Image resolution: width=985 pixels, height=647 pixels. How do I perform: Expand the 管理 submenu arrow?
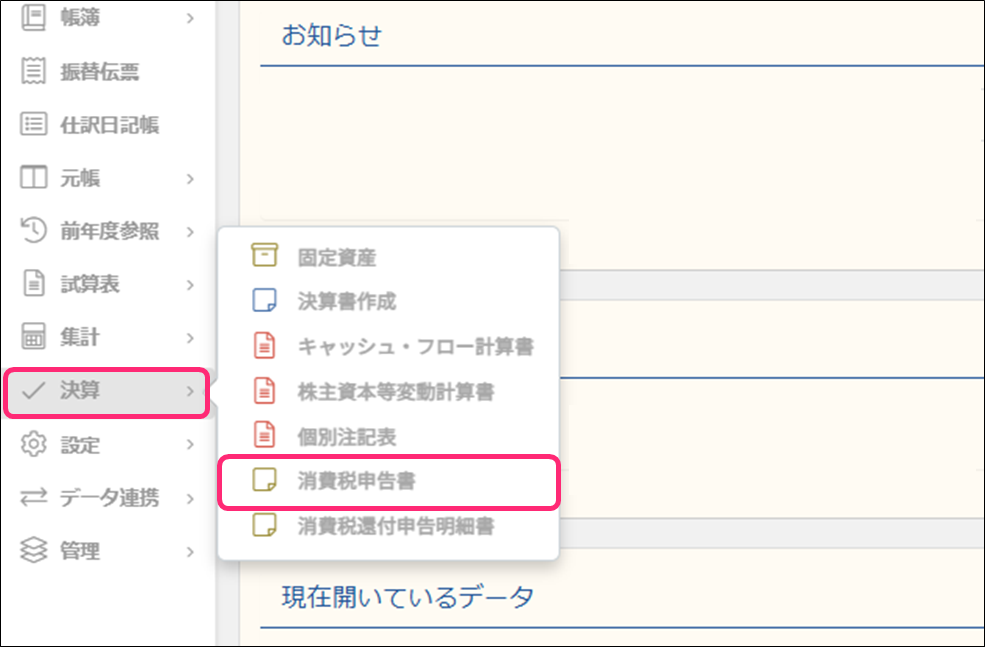point(190,551)
